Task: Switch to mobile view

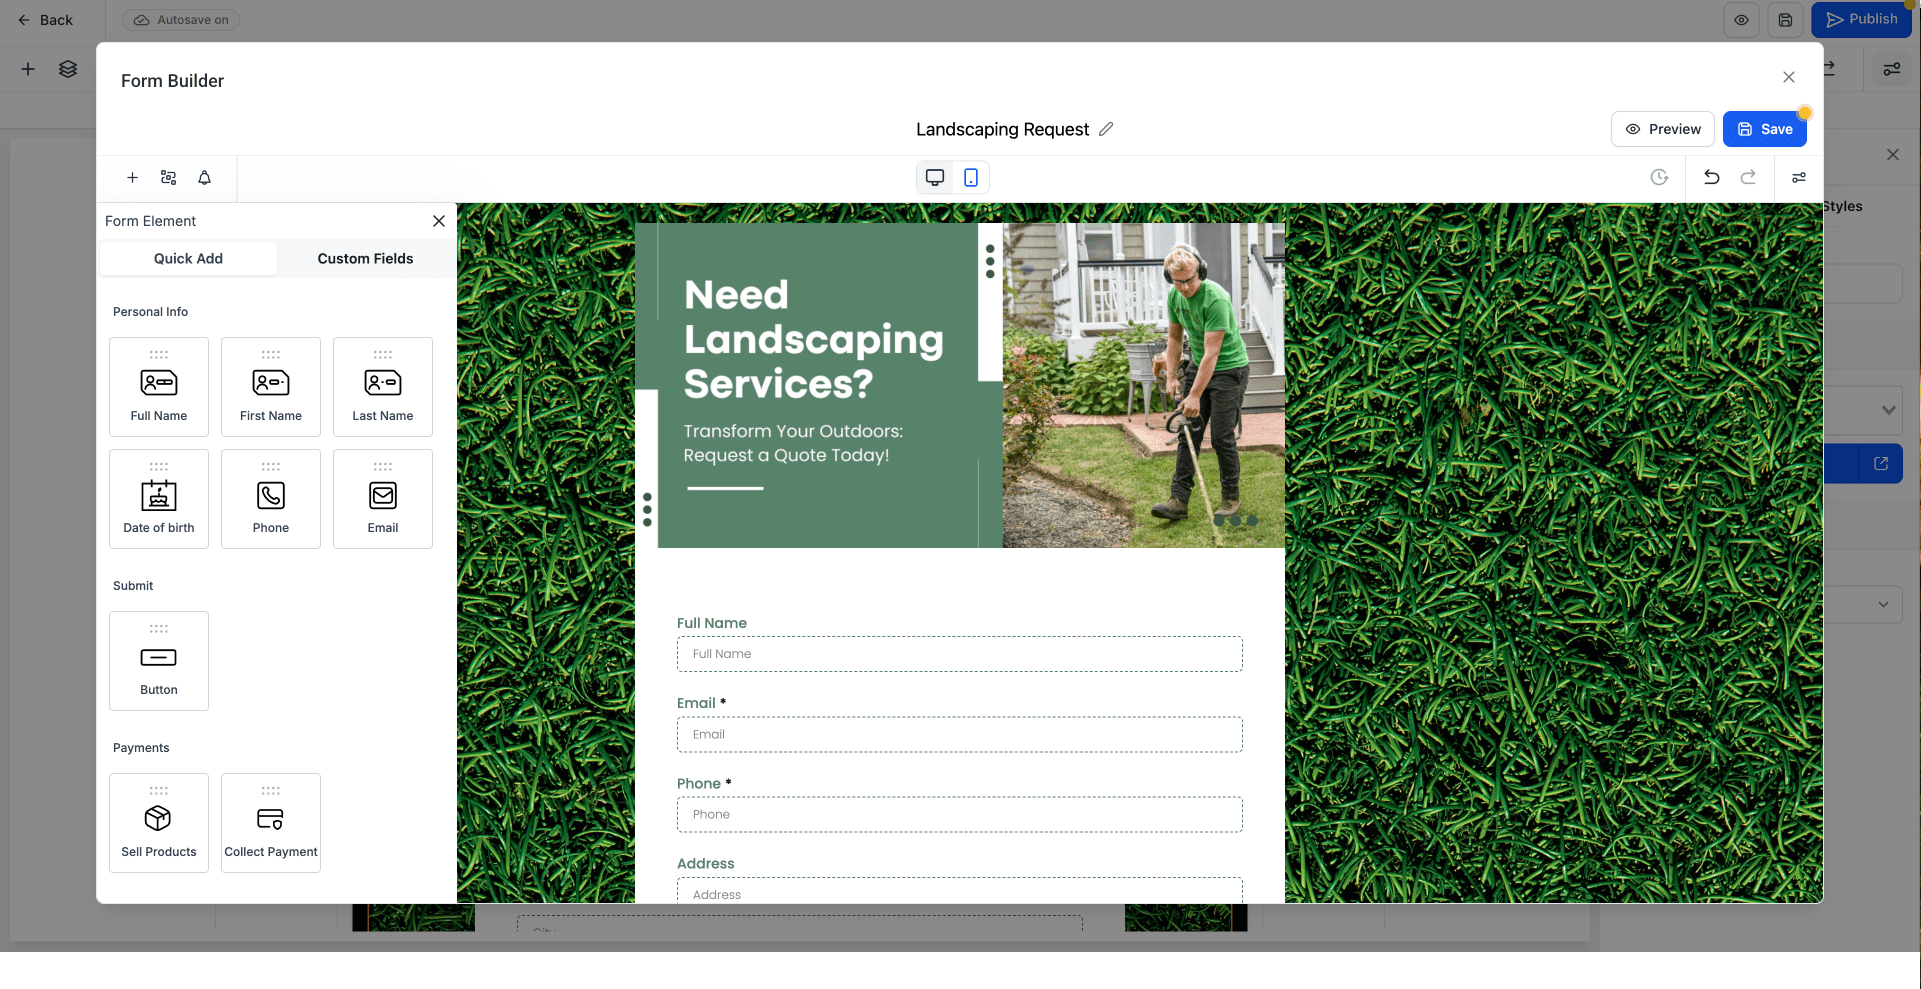Action: 970,177
